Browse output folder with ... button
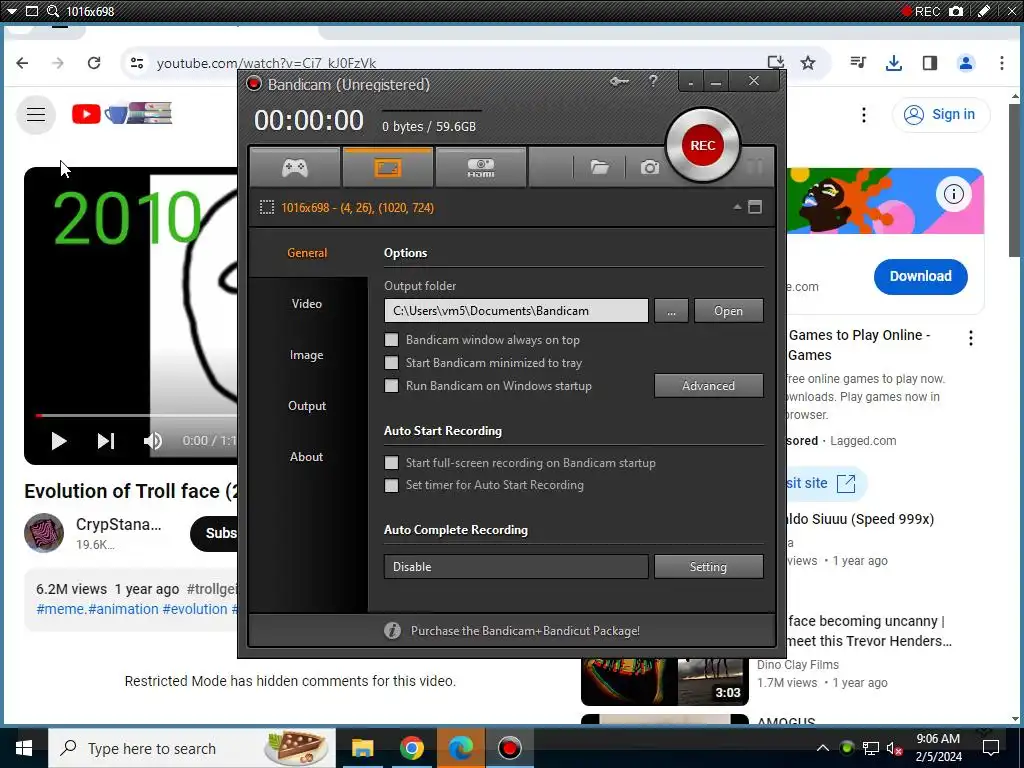Screen dimensions: 1024x768 (x=671, y=311)
